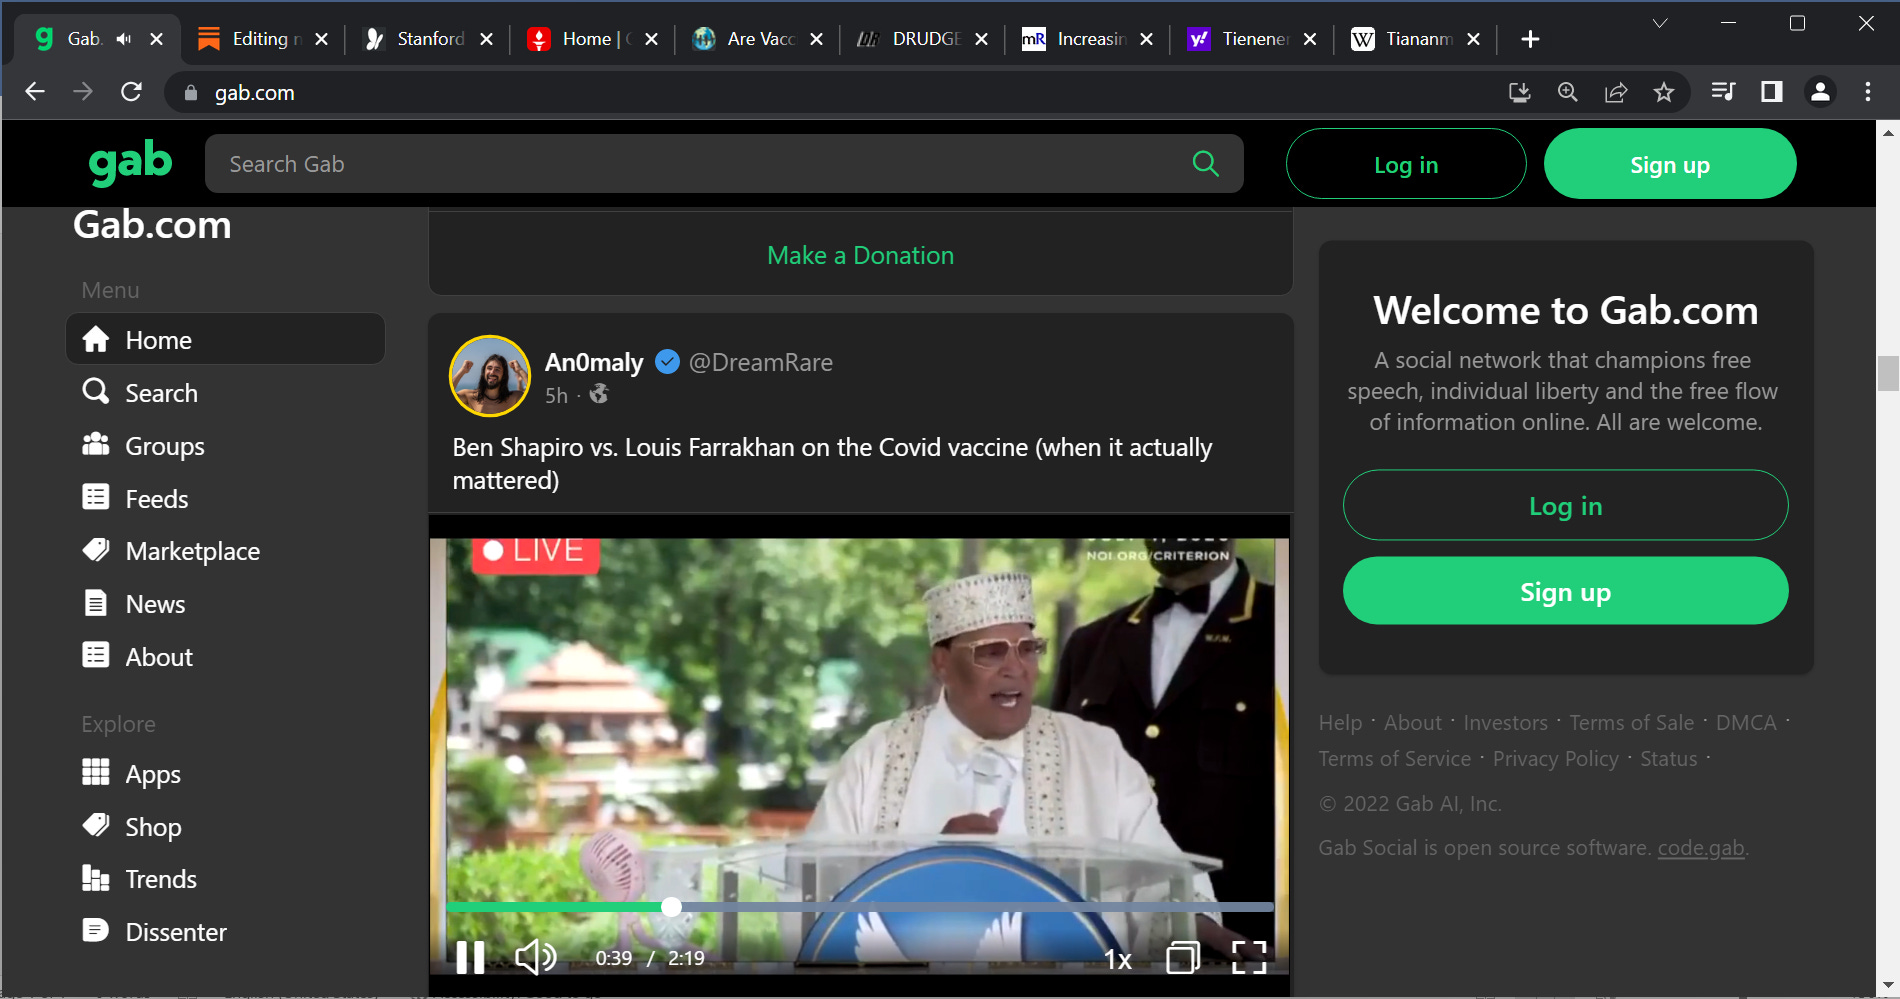Click Log in in welcome panel
The width and height of the screenshot is (1900, 999).
(x=1565, y=506)
